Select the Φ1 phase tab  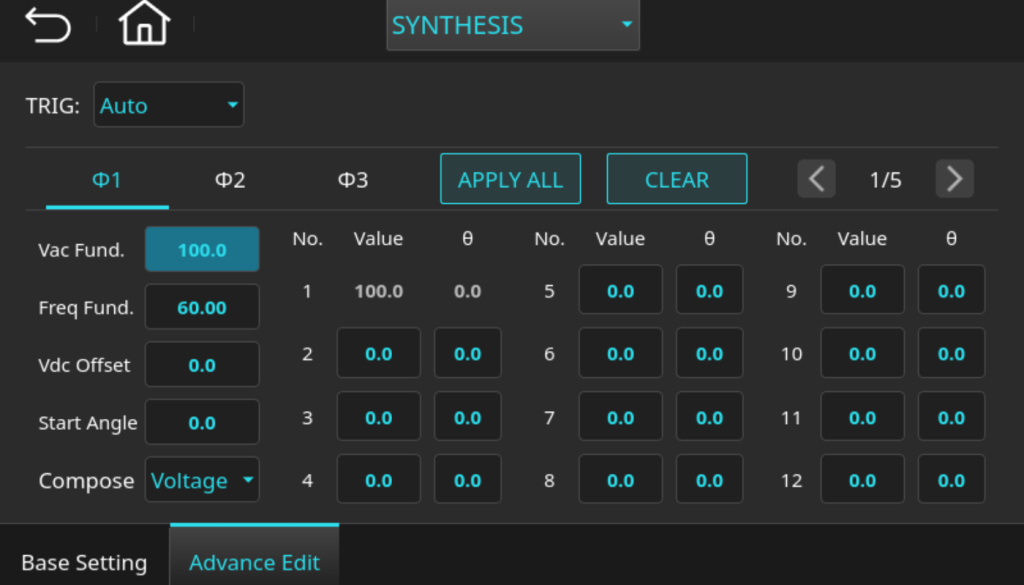107,180
